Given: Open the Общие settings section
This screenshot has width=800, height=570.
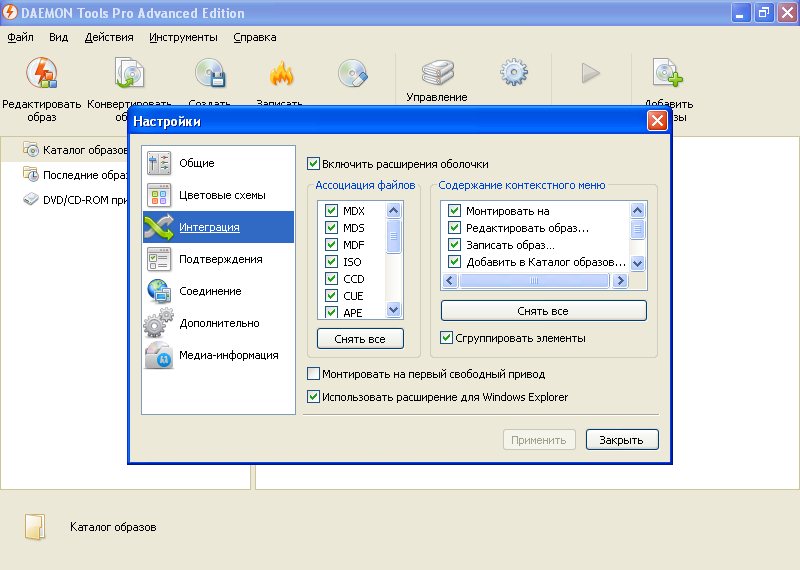Looking at the screenshot, I should tap(196, 163).
